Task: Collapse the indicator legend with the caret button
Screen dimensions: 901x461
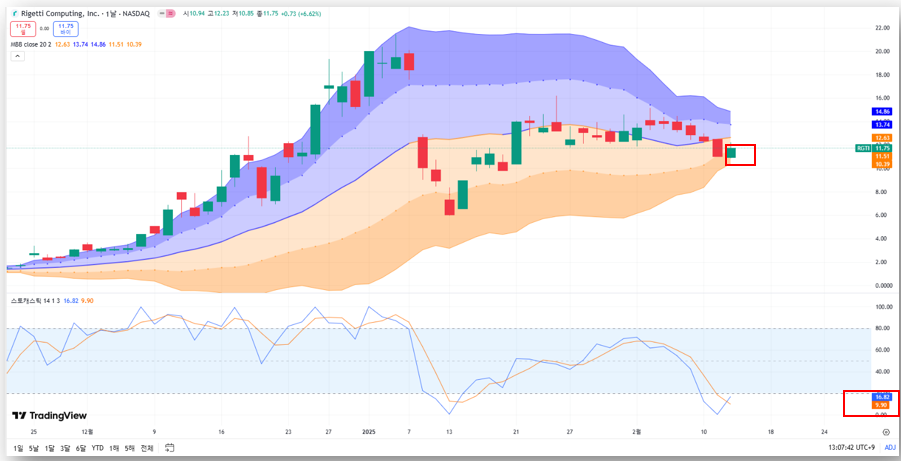Action: point(17,56)
